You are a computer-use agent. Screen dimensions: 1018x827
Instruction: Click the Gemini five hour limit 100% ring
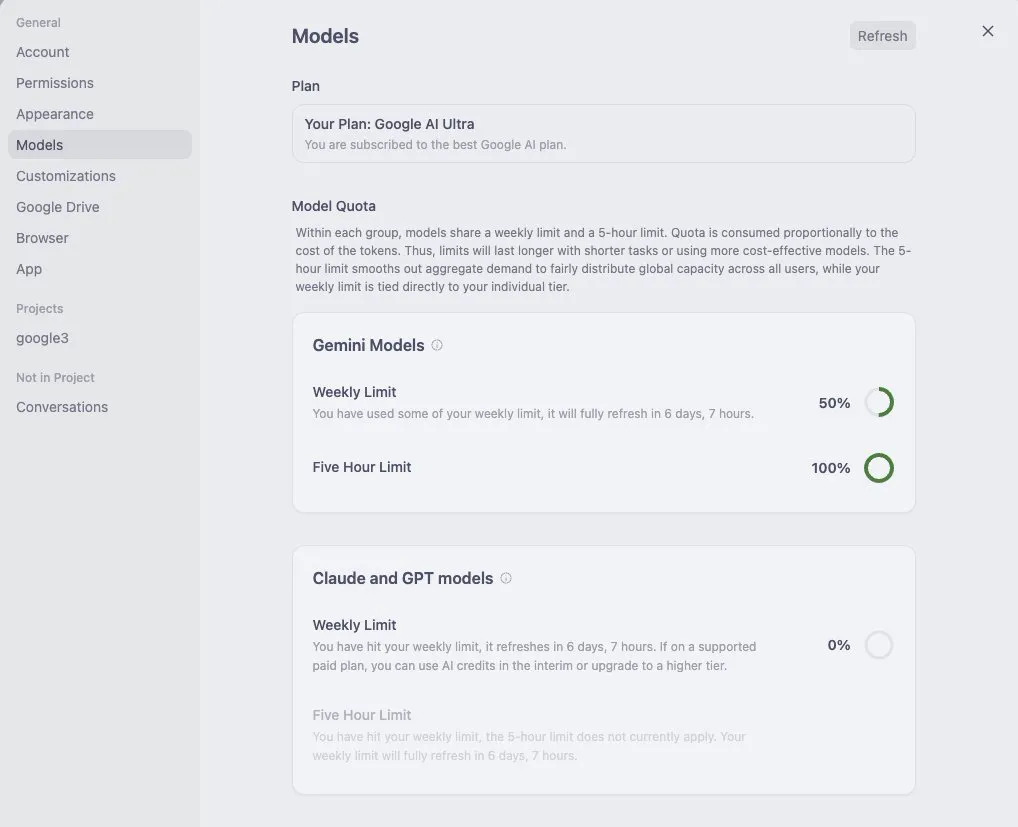coord(879,468)
